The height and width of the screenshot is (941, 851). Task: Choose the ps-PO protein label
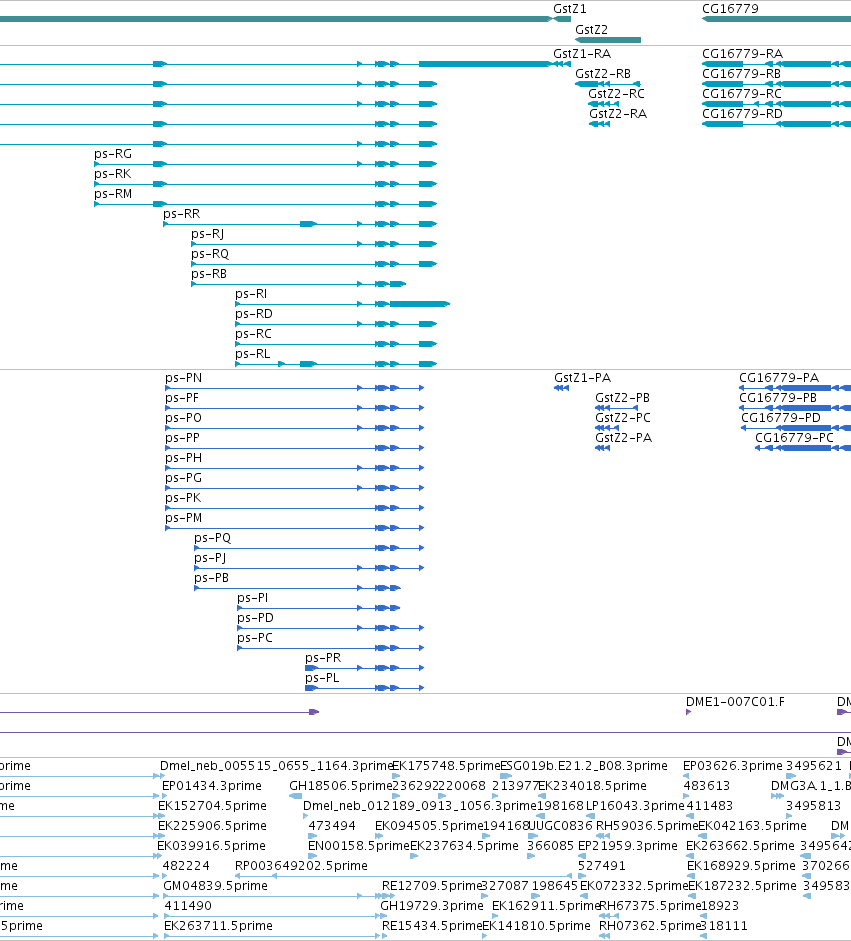tap(184, 418)
